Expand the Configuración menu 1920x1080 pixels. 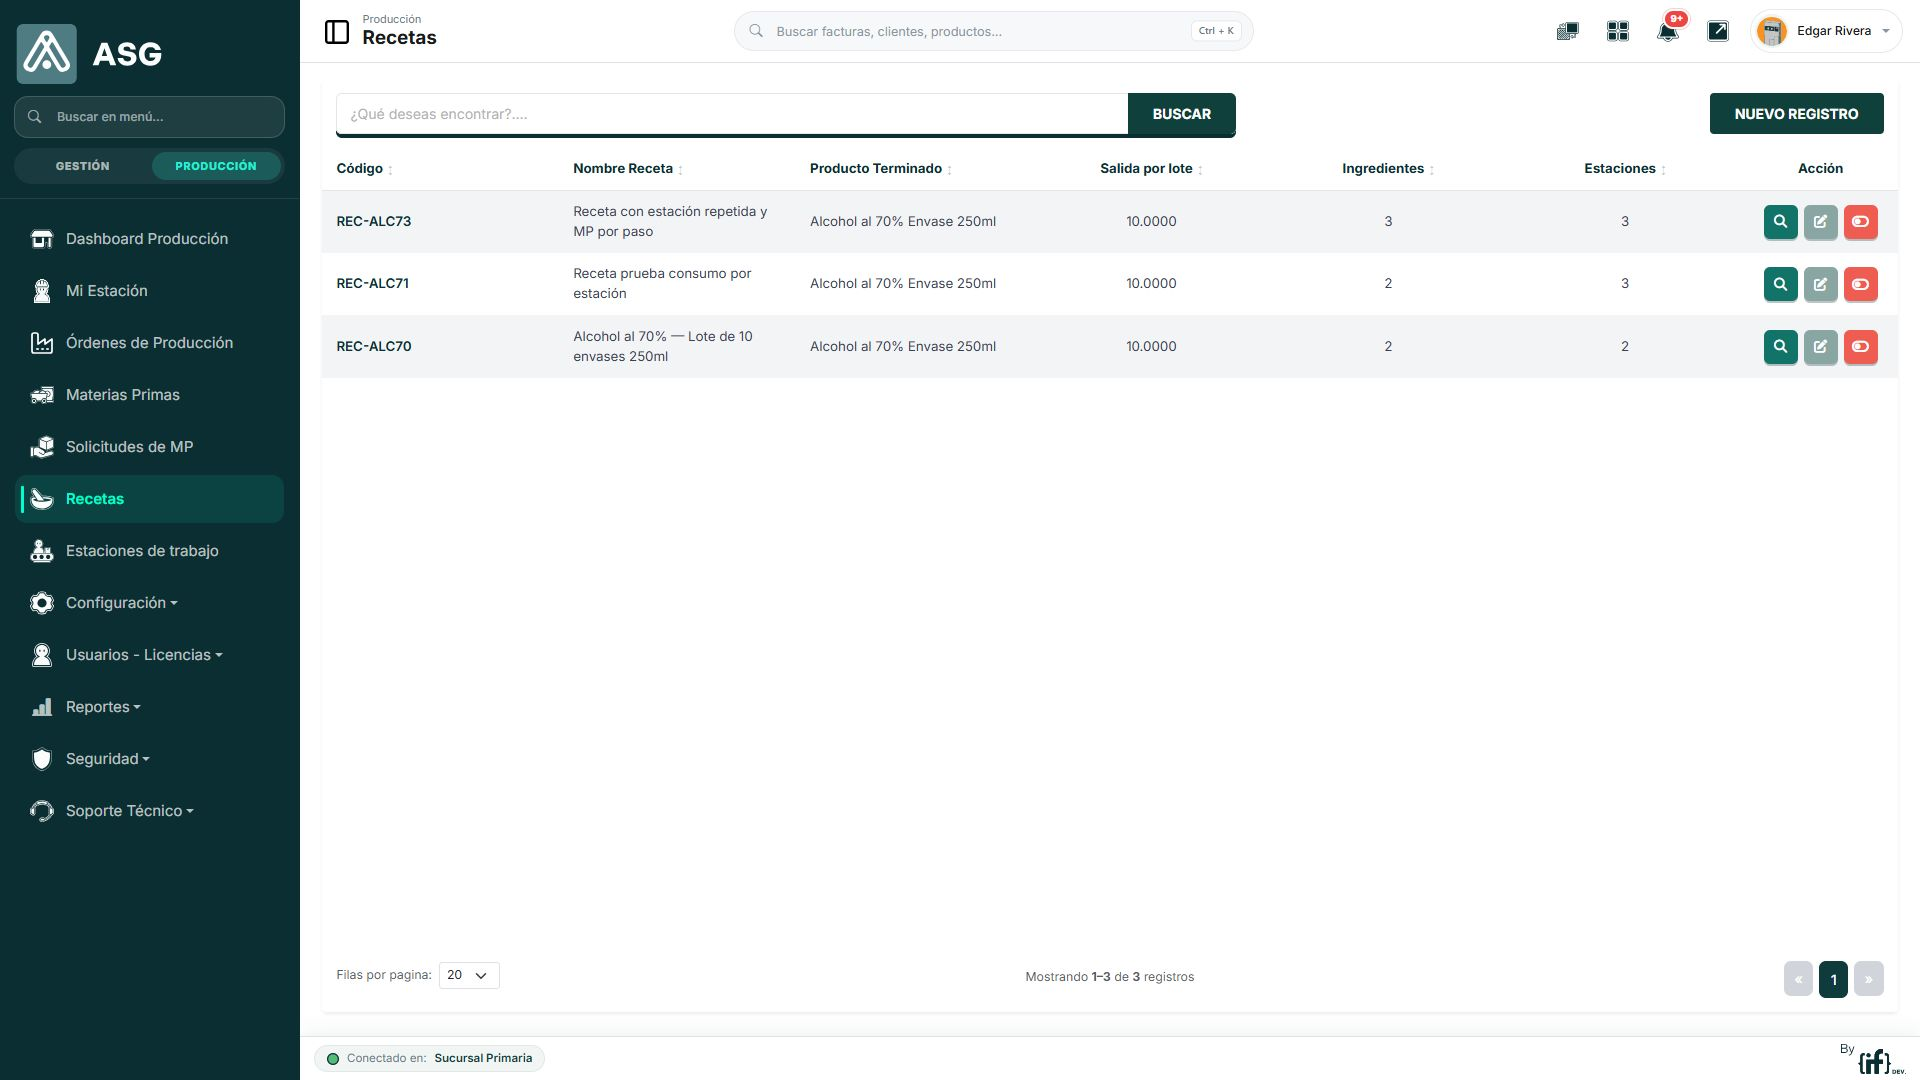(150, 603)
